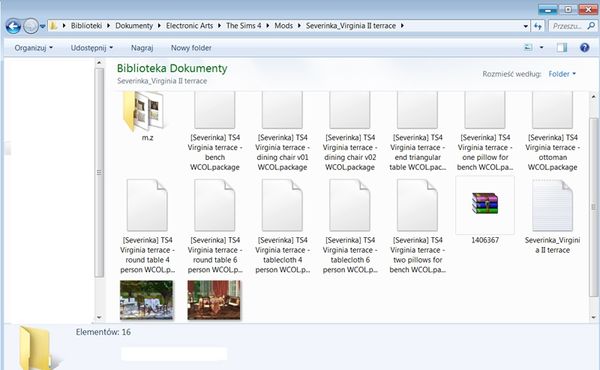The width and height of the screenshot is (600, 370).
Task: Open the Udostępnij menu
Action: (92, 48)
